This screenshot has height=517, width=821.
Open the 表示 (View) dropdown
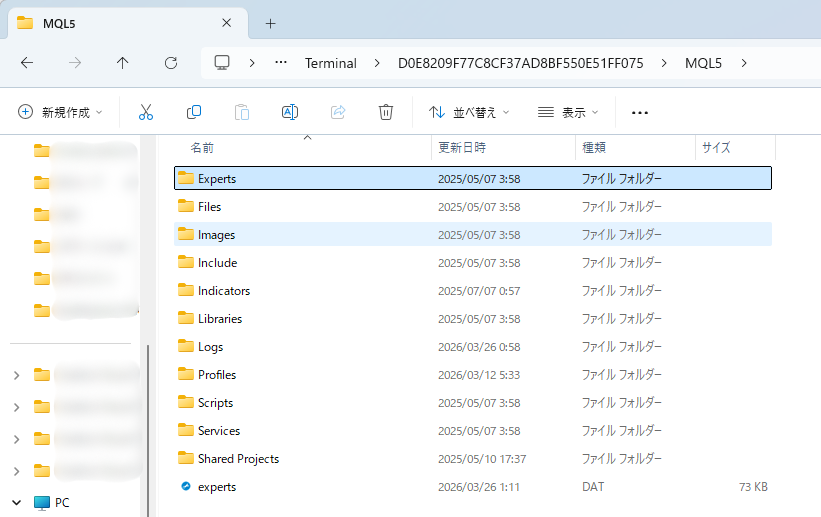click(x=568, y=112)
